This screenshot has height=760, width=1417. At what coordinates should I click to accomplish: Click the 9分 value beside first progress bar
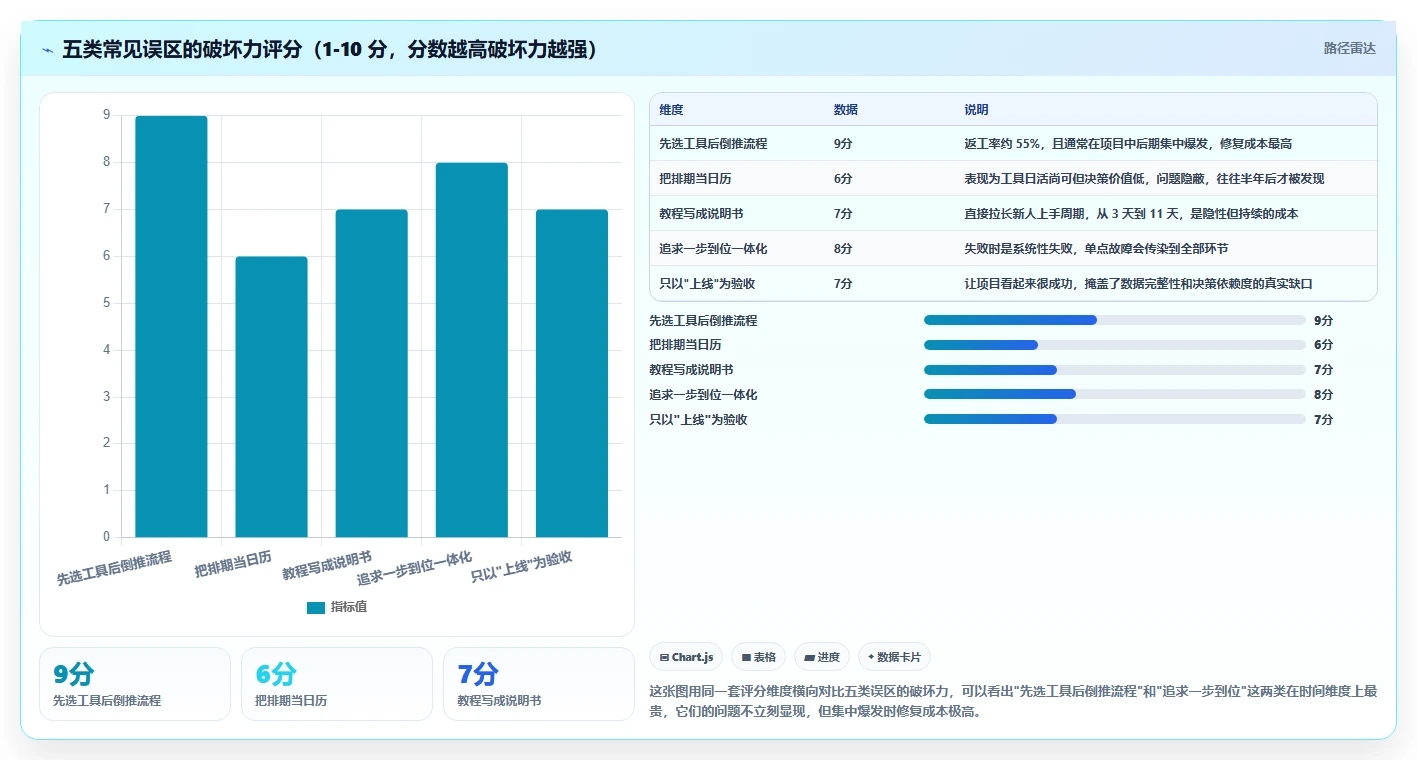1324,320
